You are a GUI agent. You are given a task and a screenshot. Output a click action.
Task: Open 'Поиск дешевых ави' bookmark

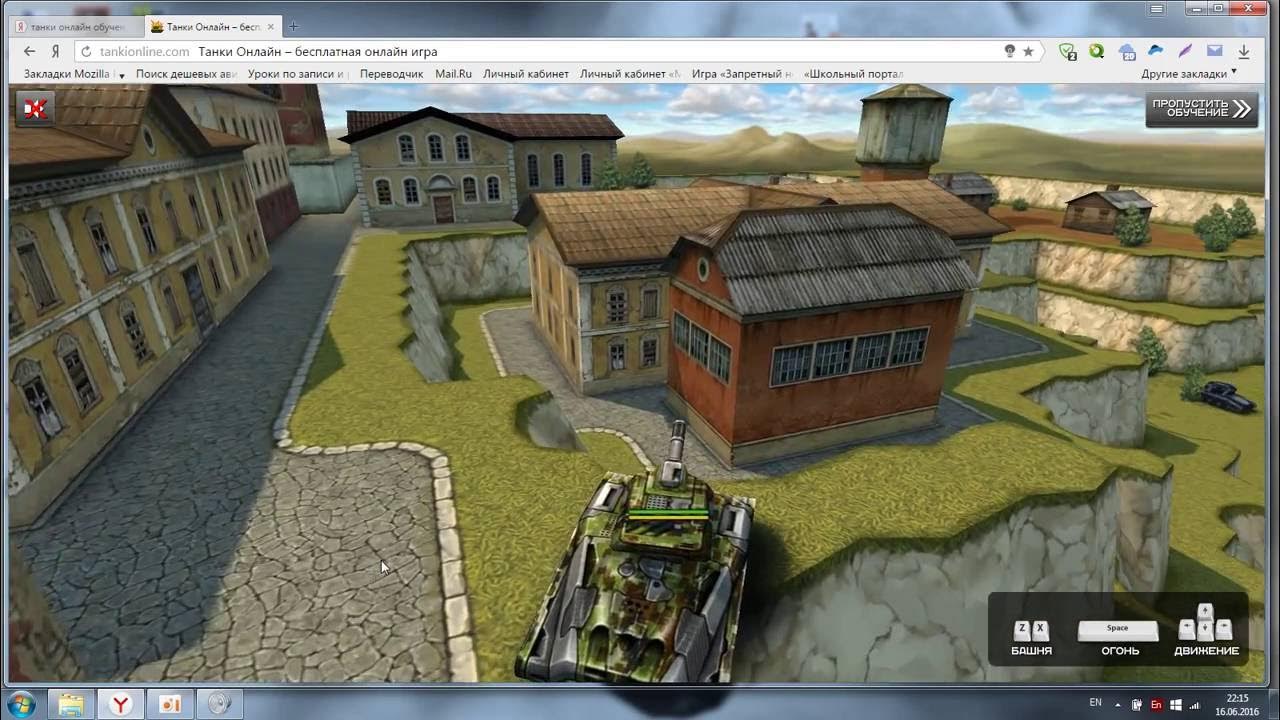point(186,74)
